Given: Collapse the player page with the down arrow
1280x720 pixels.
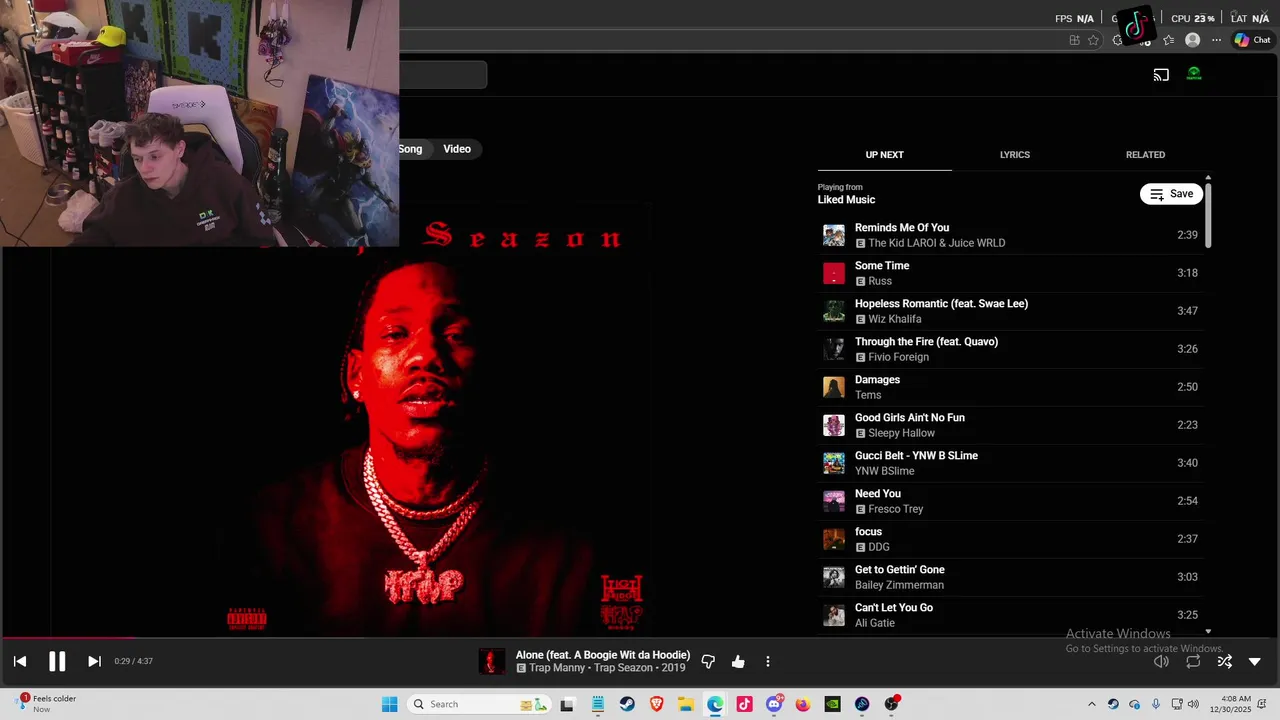Looking at the screenshot, I should point(1255,662).
